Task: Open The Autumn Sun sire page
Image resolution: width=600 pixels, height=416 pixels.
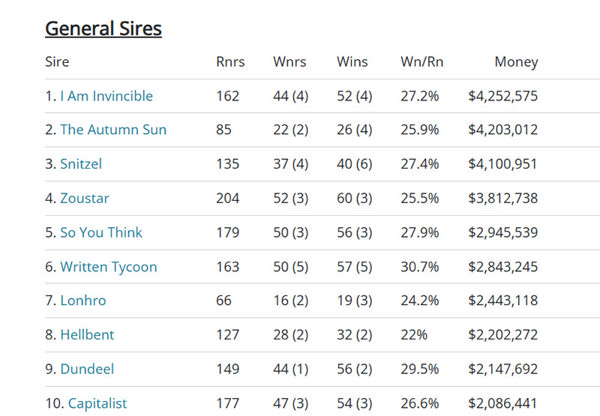Action: (x=113, y=130)
